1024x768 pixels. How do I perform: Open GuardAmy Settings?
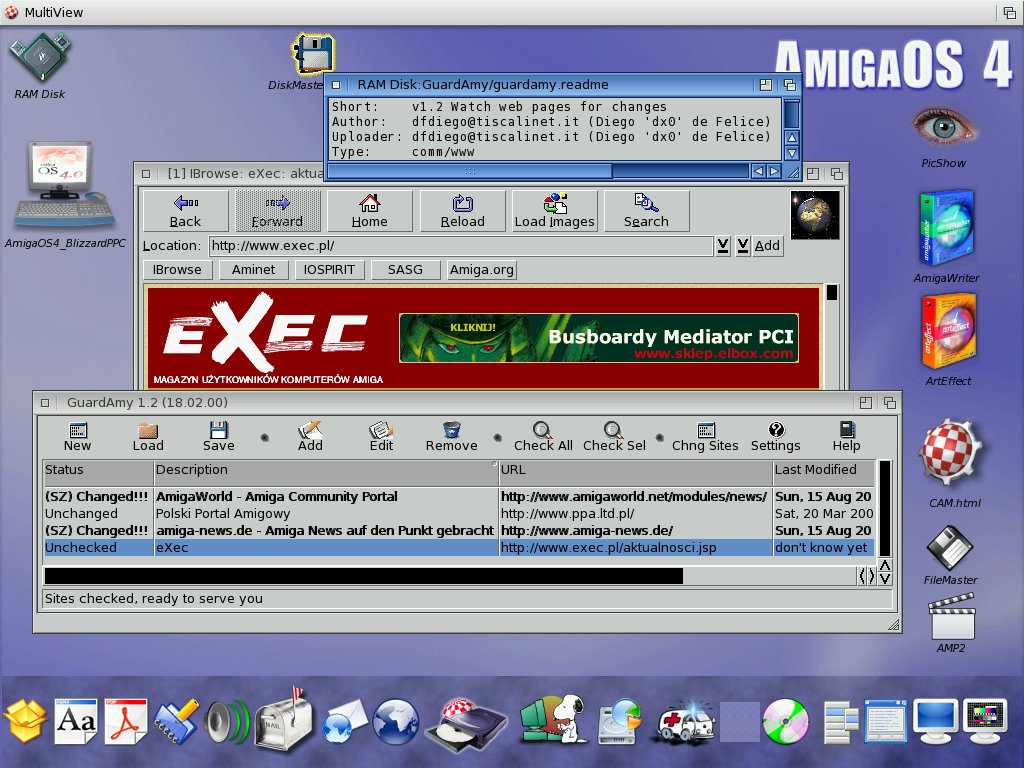[775, 437]
